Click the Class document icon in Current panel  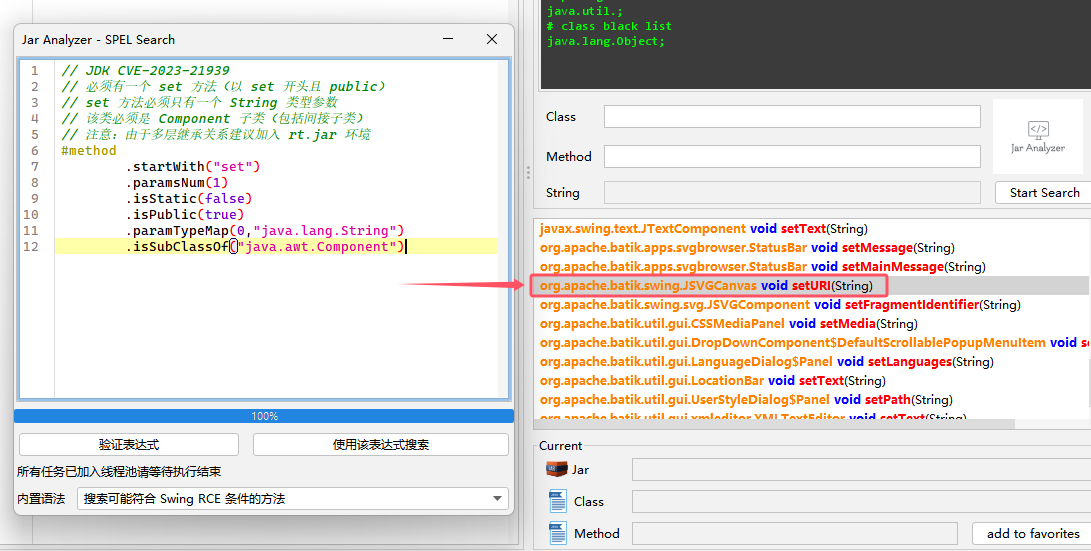pos(557,501)
